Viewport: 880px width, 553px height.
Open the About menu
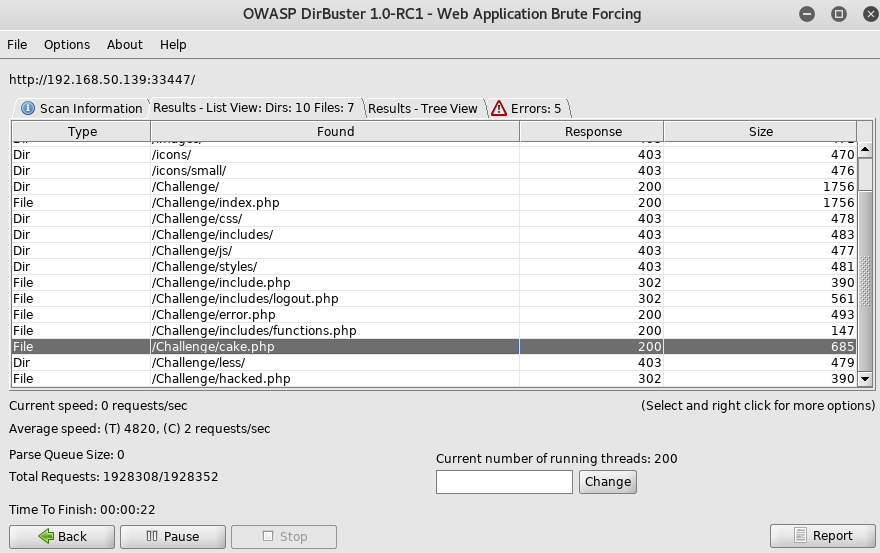125,44
